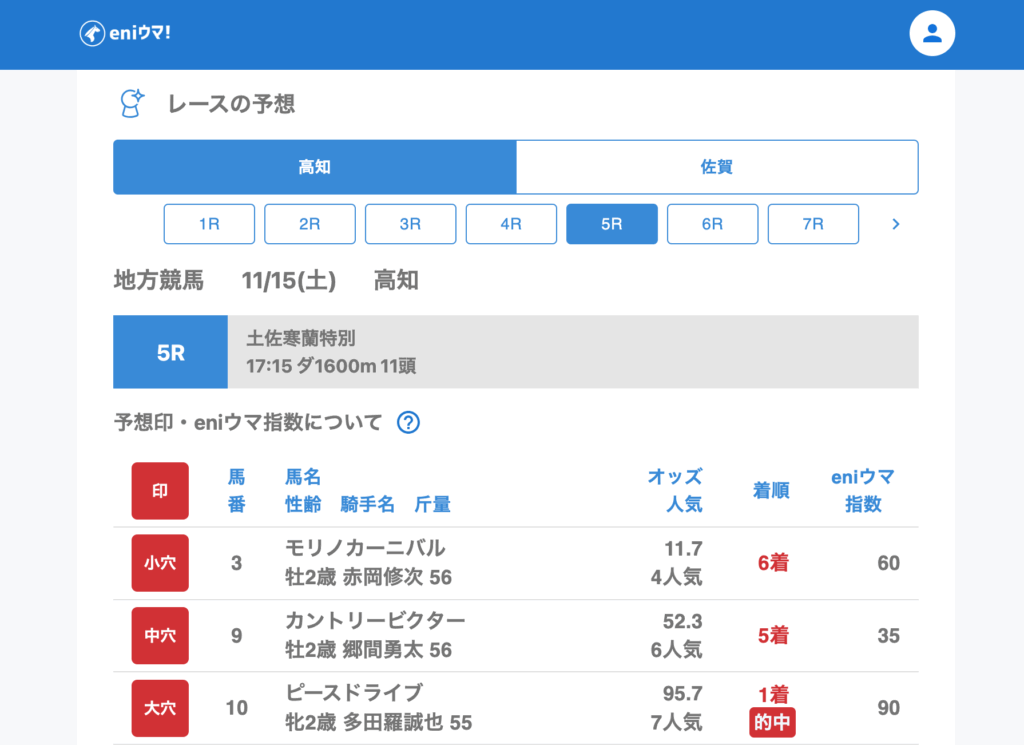Viewport: 1024px width, 745px height.
Task: Open the question mark help icon
Action: pyautogui.click(x=408, y=423)
